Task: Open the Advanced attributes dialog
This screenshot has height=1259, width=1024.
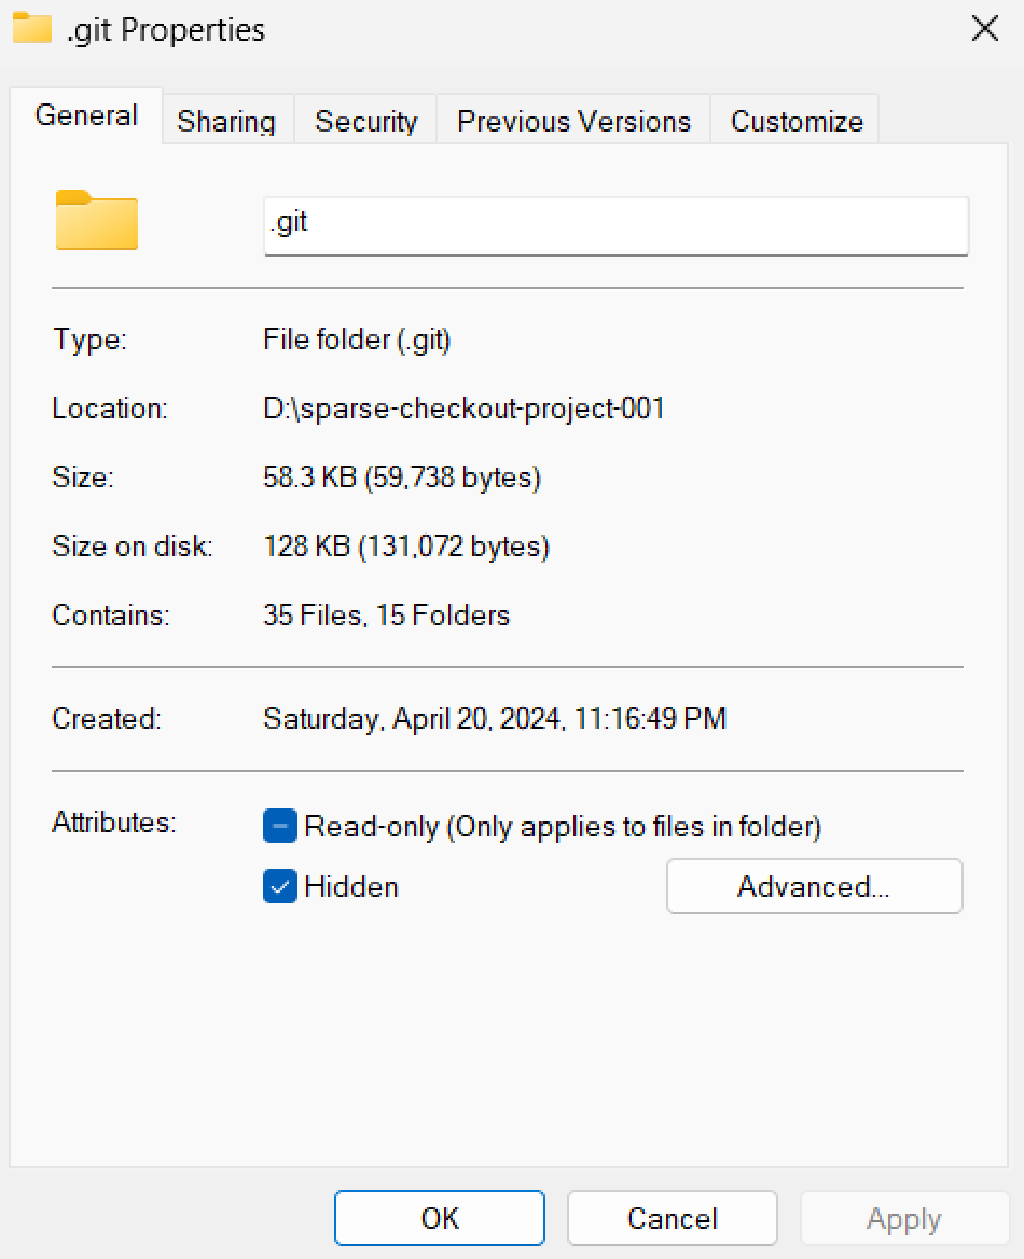Action: pyautogui.click(x=814, y=886)
